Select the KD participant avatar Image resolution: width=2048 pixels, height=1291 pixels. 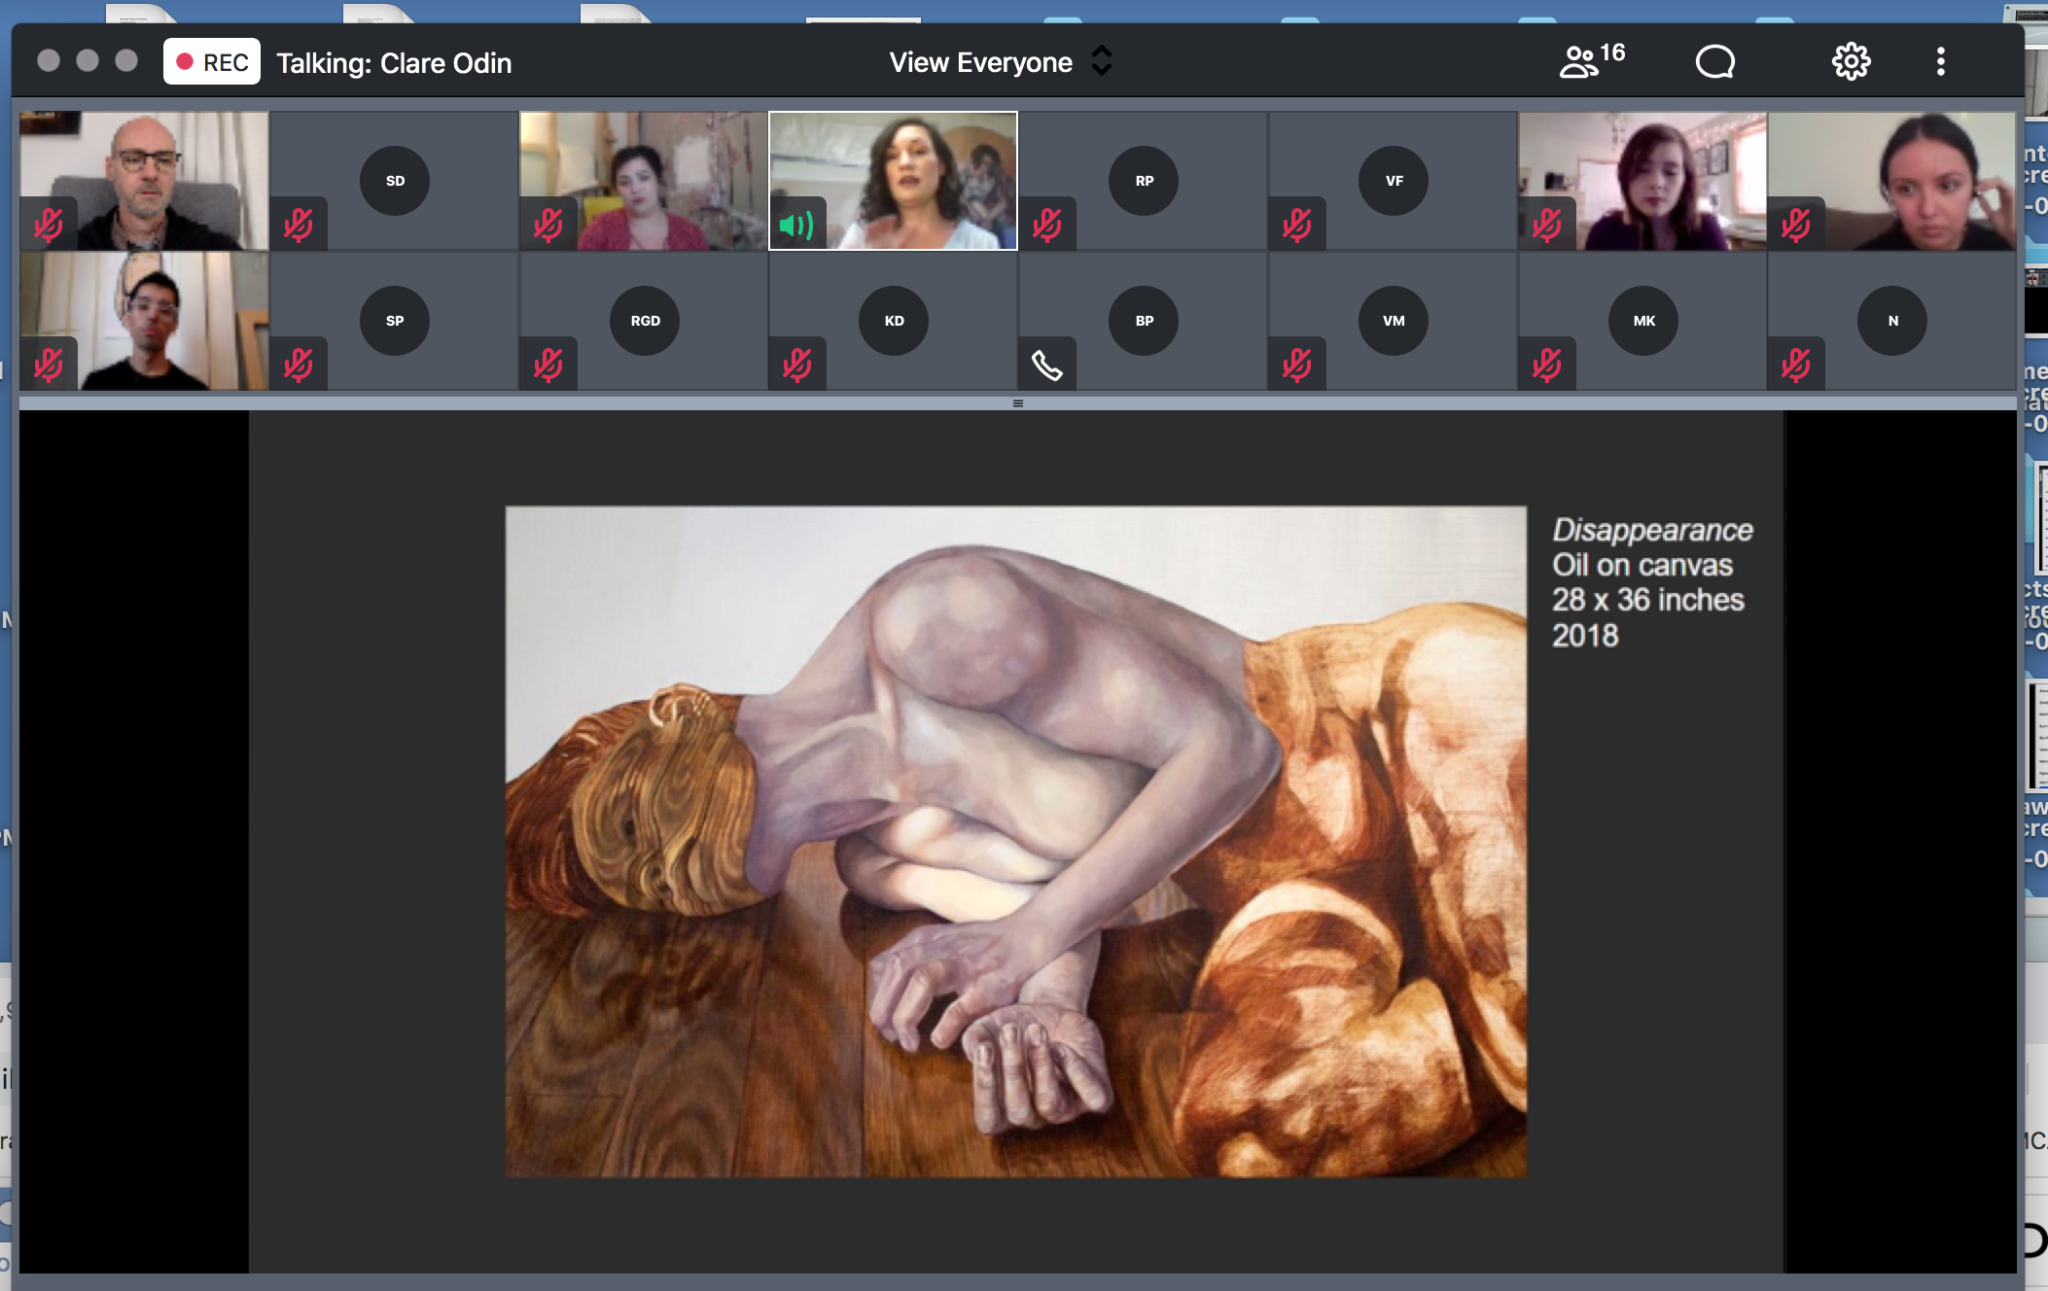point(894,321)
